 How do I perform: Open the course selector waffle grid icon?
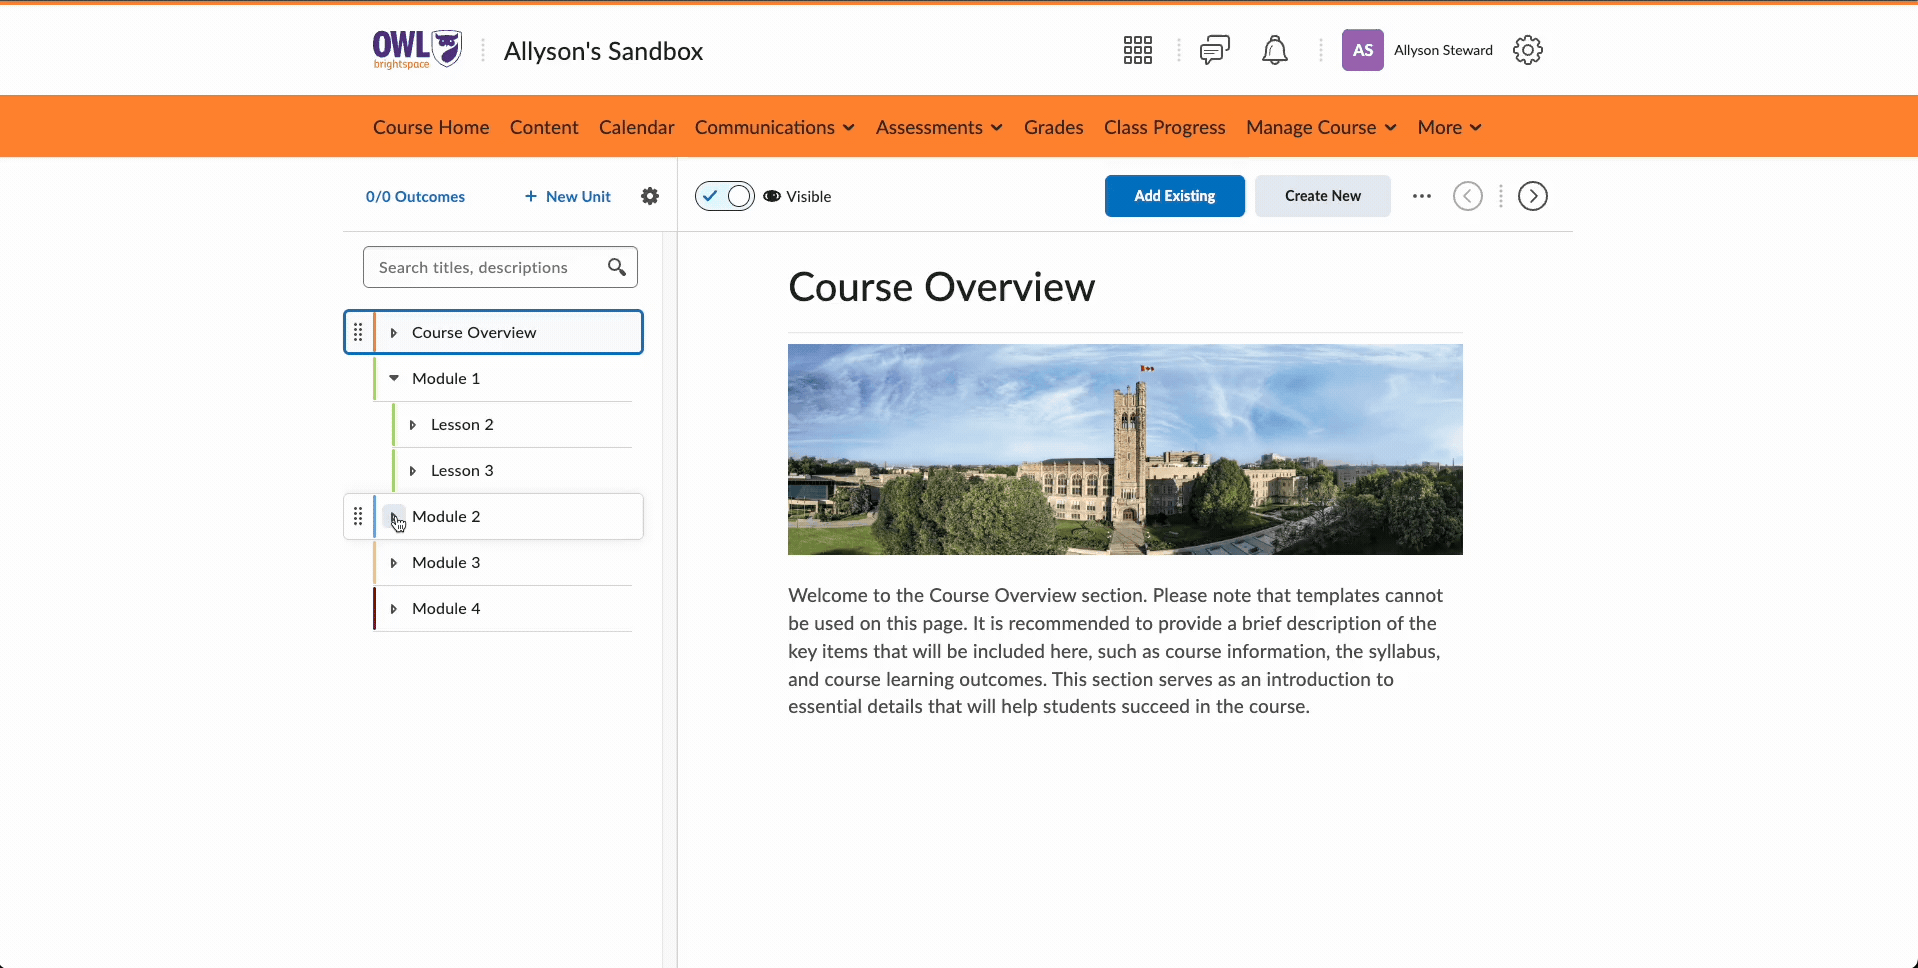[1137, 50]
